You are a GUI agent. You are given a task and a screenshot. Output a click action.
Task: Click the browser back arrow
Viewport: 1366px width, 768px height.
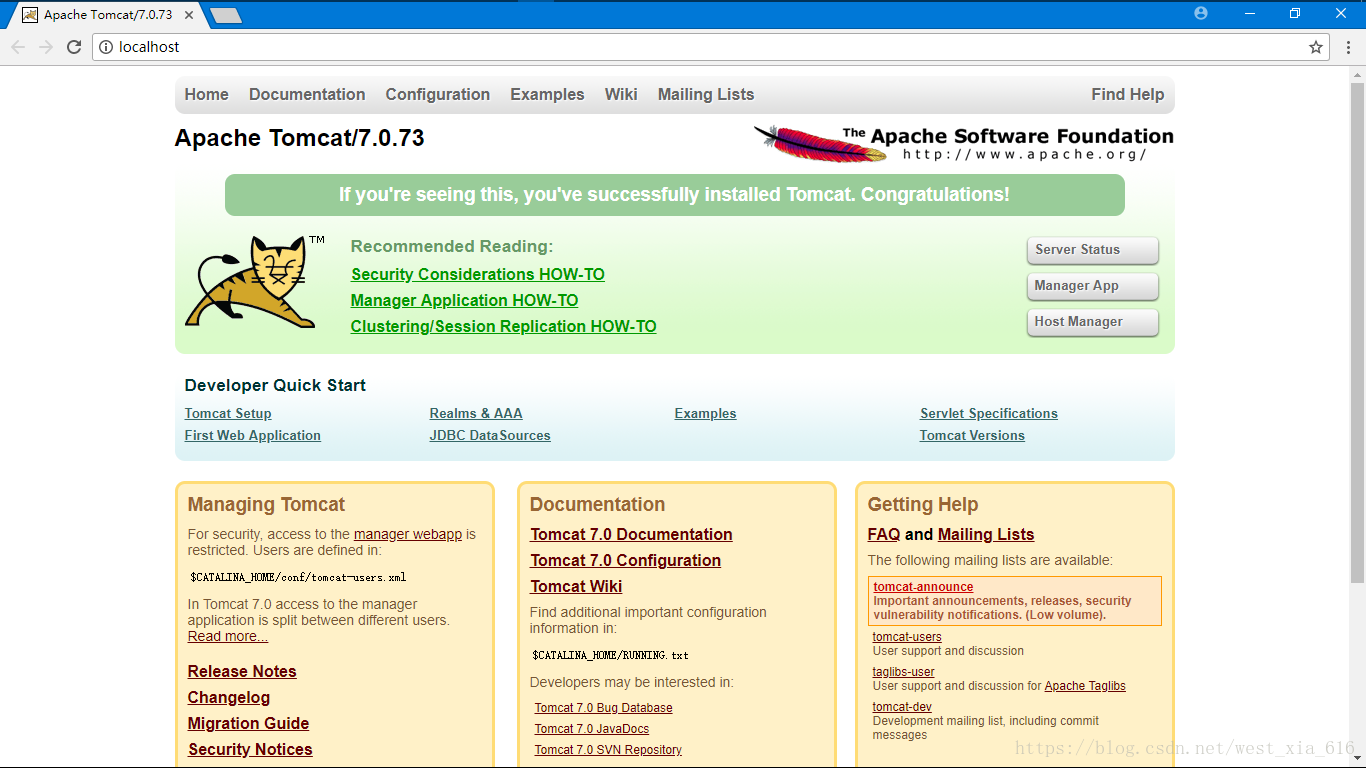tap(18, 47)
